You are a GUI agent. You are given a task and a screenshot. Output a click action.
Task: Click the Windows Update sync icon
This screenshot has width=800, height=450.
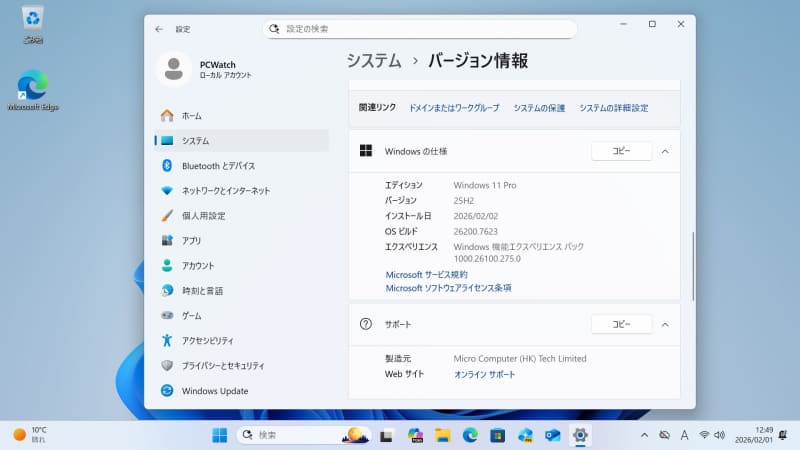(167, 390)
